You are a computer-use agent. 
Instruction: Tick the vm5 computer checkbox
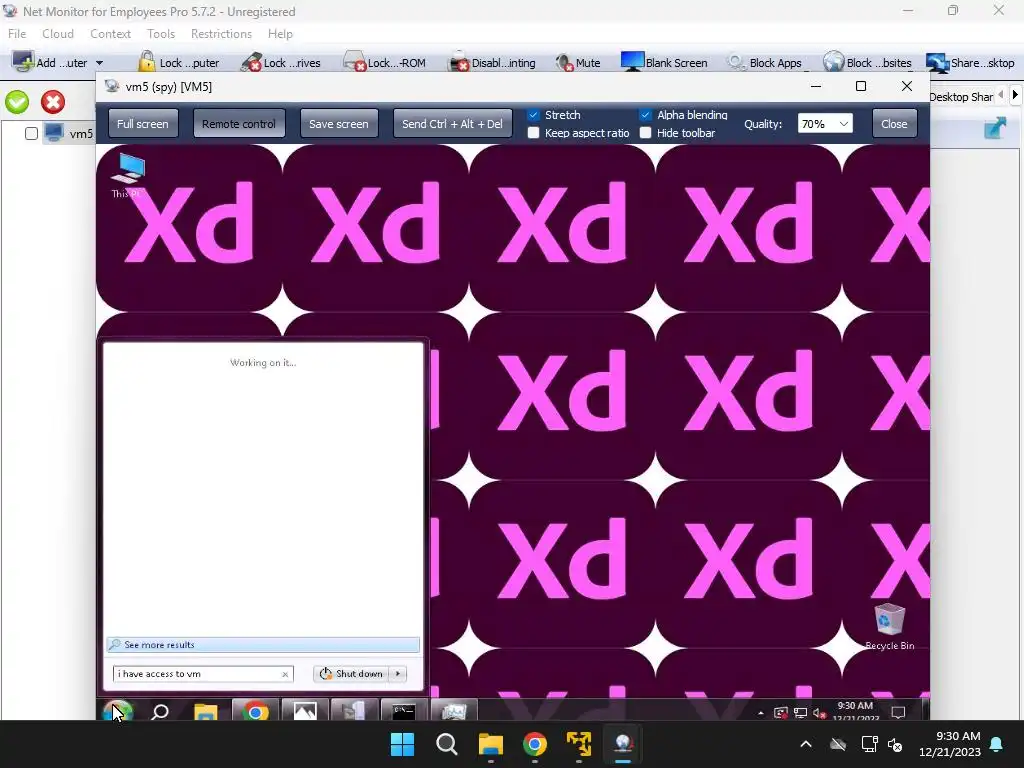click(31, 133)
